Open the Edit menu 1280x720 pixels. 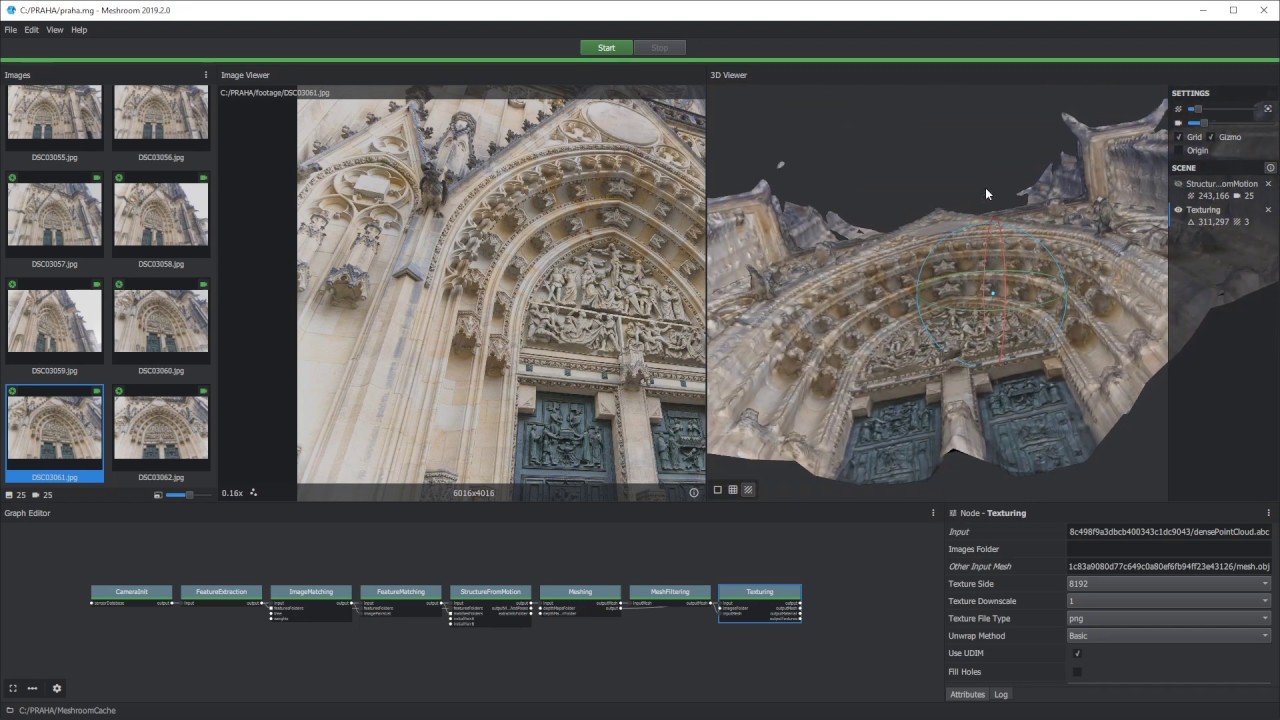(32, 30)
